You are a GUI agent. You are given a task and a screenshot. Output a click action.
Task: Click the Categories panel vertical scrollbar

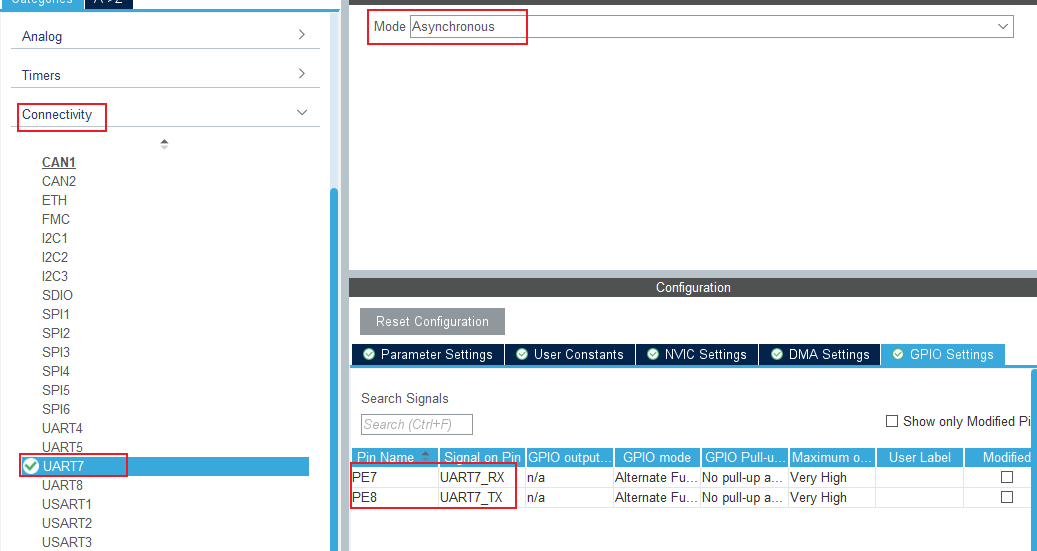(x=334, y=369)
